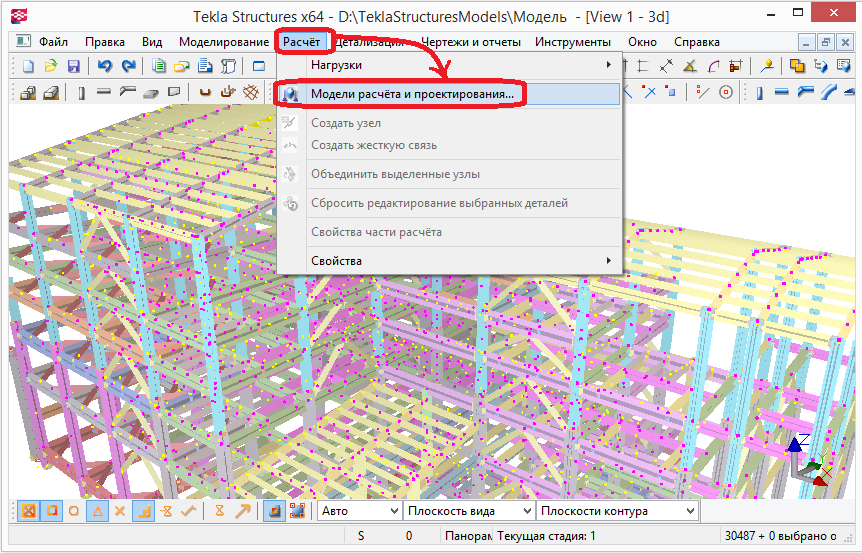
Task: Open the Файл menu
Action: click(x=53, y=42)
